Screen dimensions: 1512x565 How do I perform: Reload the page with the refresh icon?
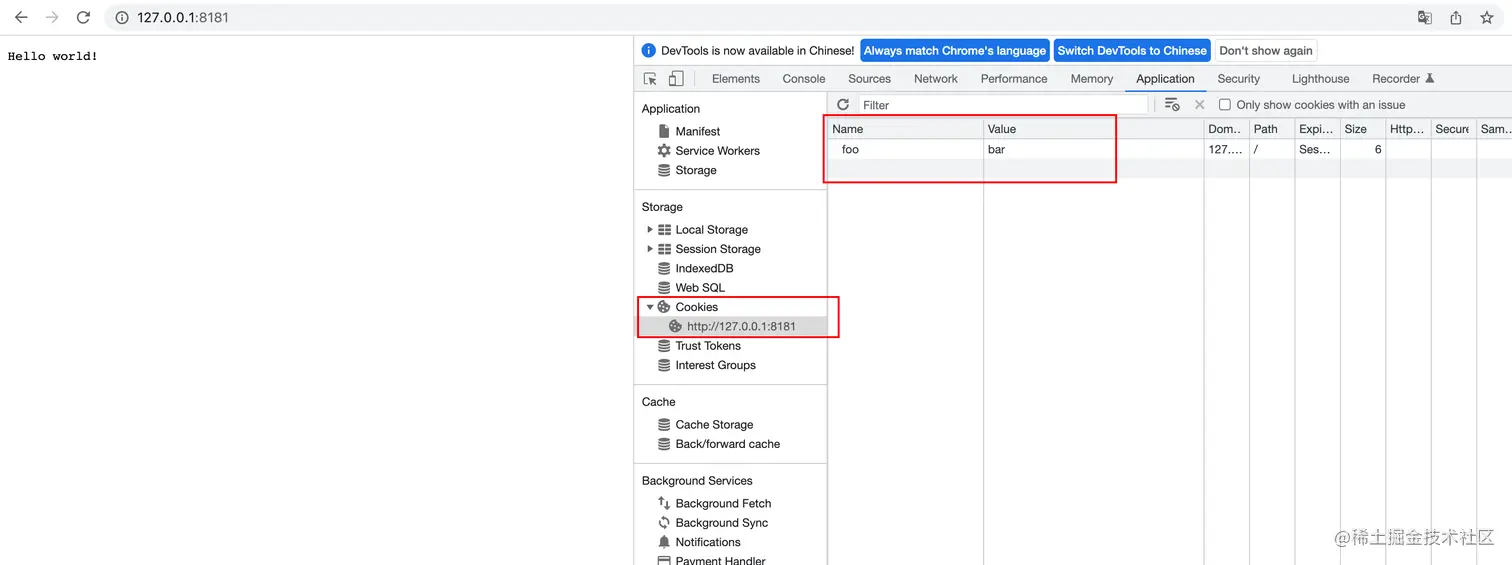(x=83, y=17)
